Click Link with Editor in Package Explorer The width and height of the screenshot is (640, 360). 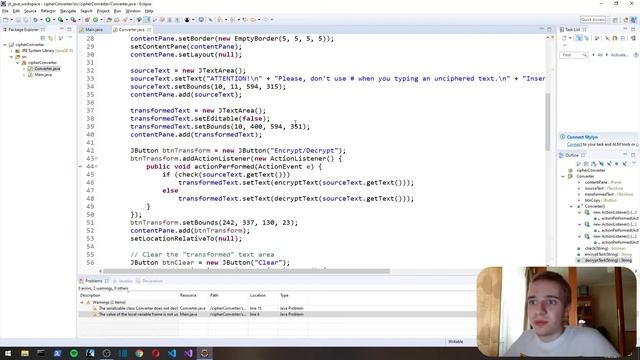[51, 38]
